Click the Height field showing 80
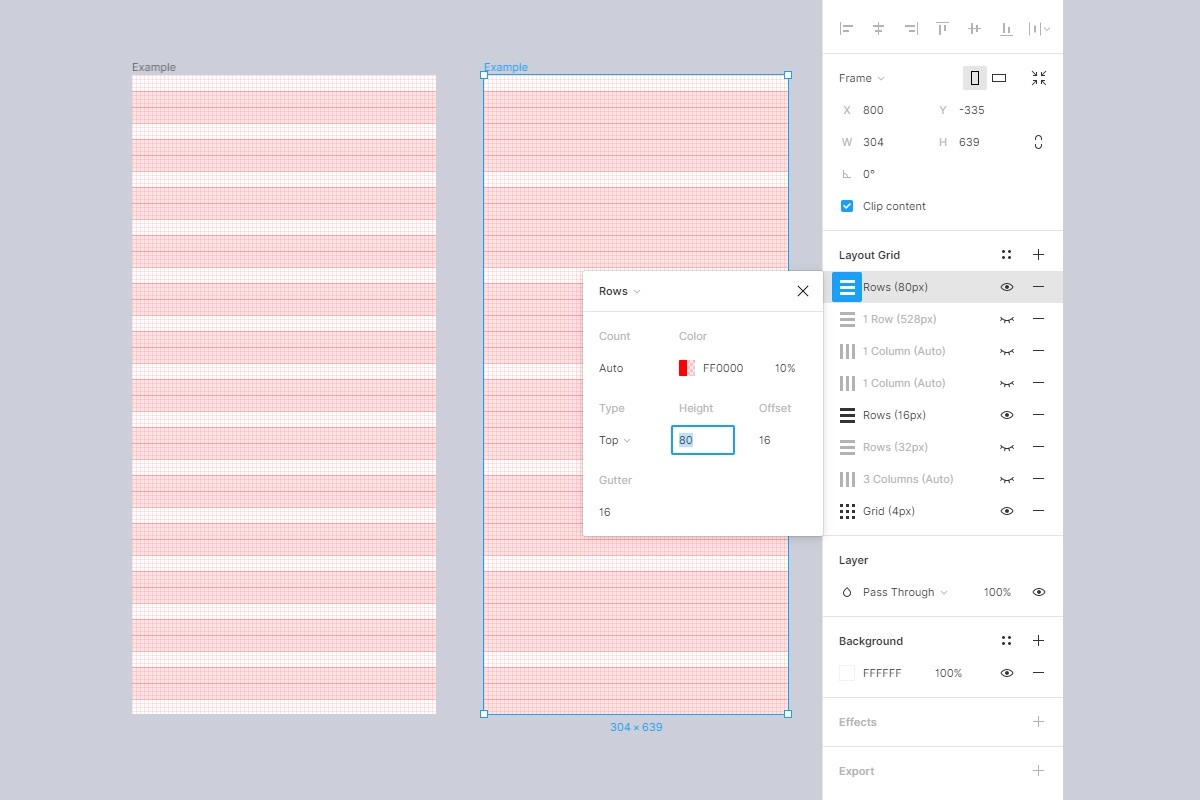Image resolution: width=1200 pixels, height=800 pixels. pos(703,440)
